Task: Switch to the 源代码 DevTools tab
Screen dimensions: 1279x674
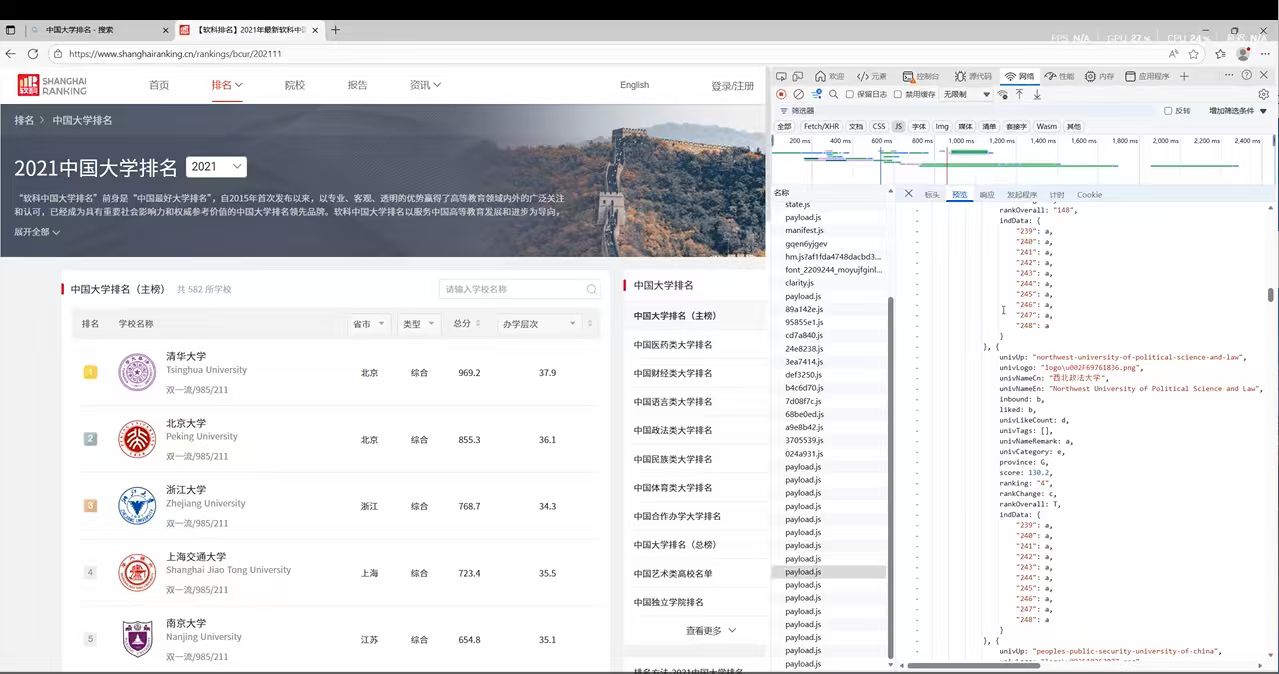Action: tap(972, 76)
